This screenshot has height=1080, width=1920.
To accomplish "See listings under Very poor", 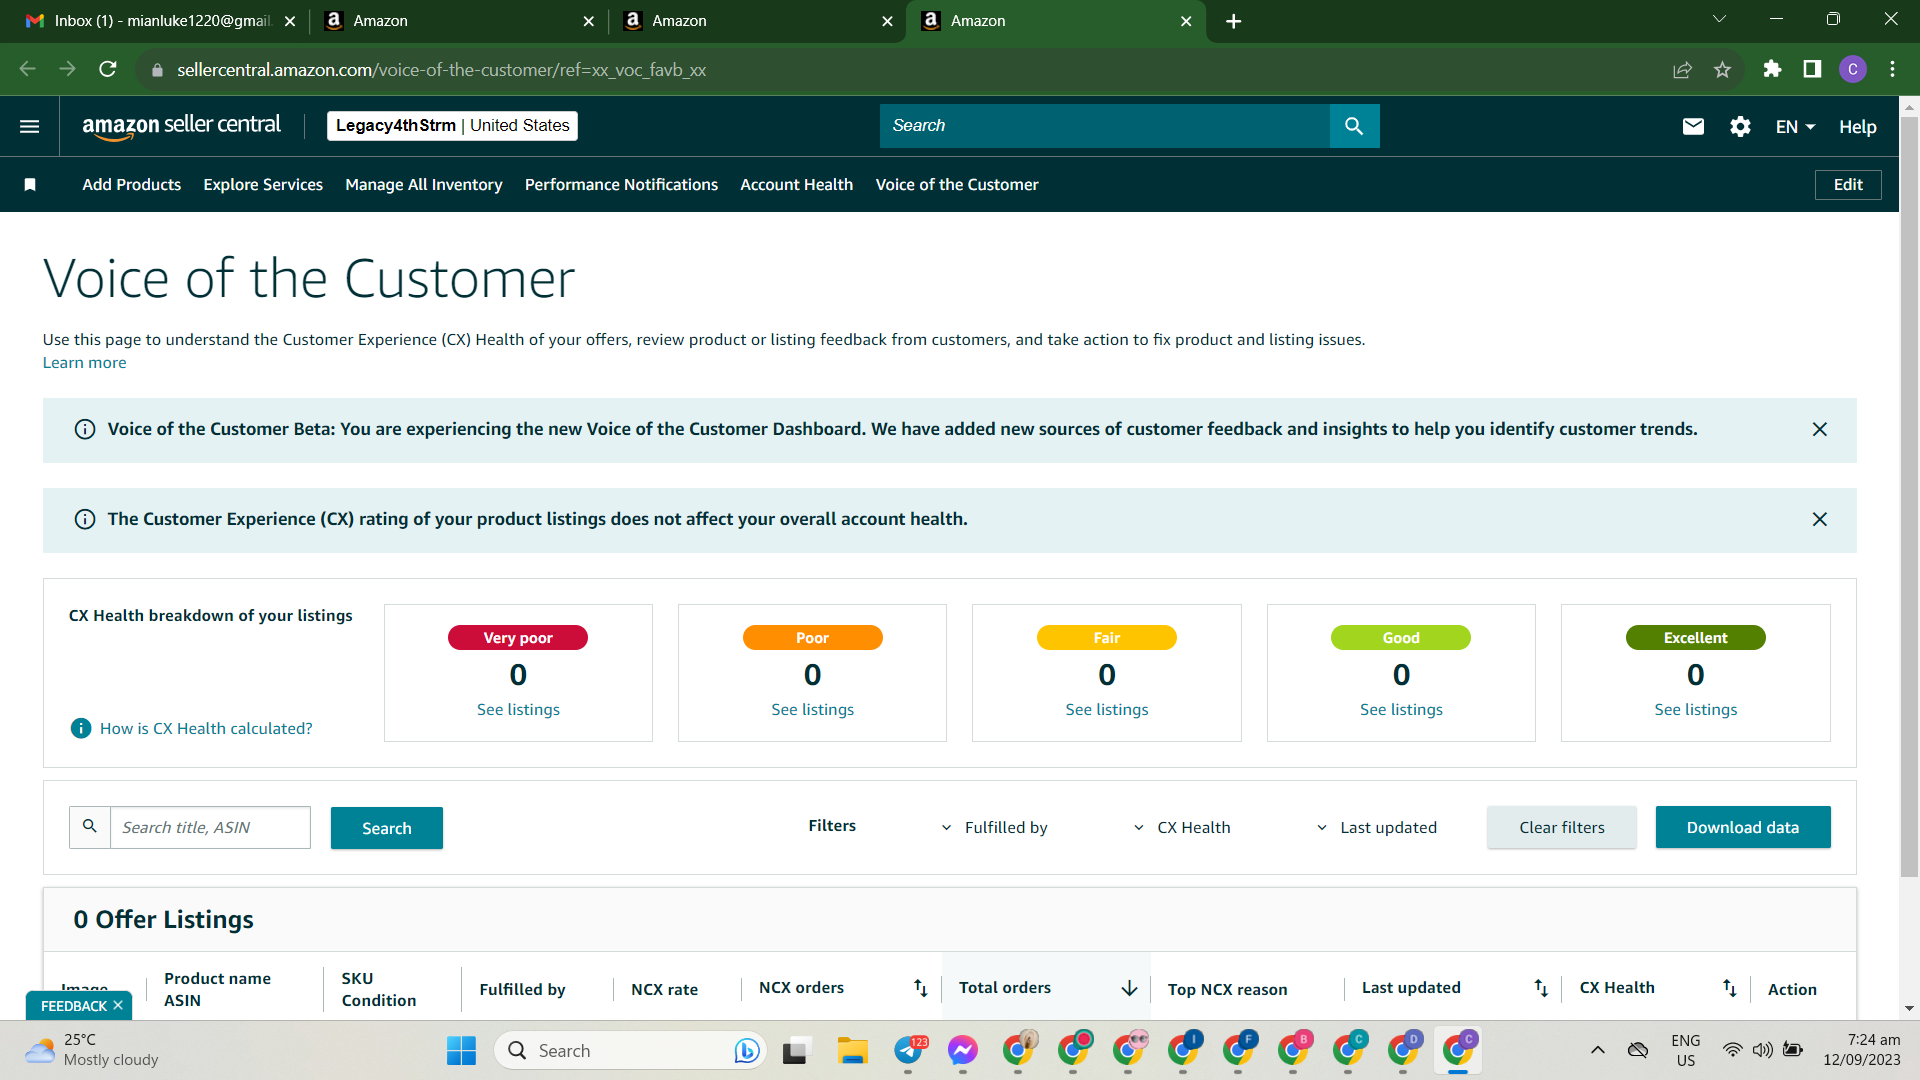I will pos(518,710).
